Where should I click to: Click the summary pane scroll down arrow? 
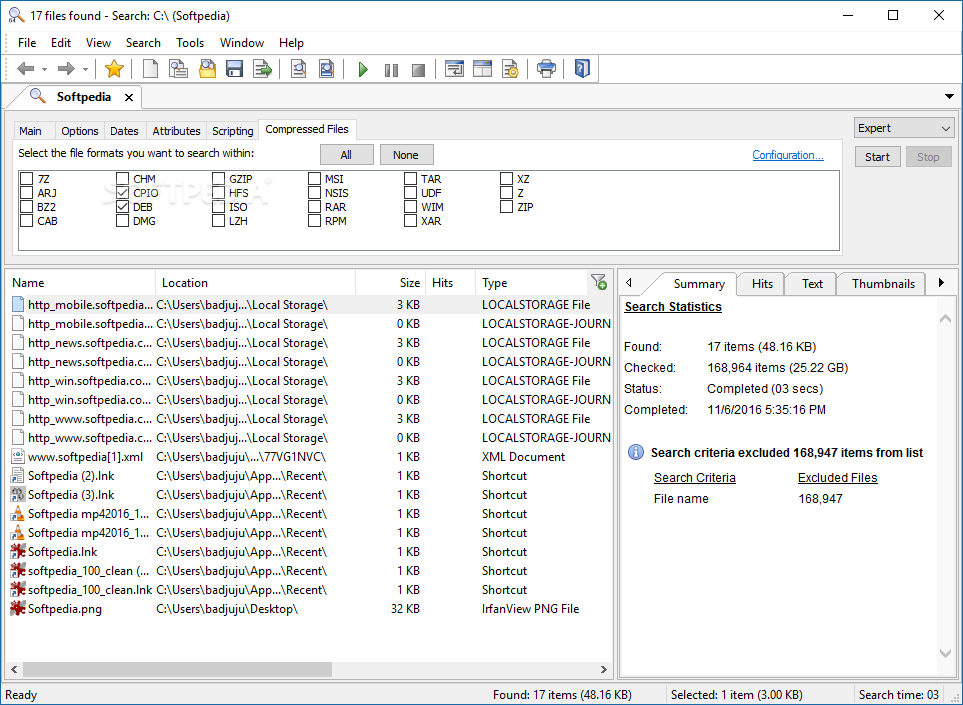click(x=946, y=653)
